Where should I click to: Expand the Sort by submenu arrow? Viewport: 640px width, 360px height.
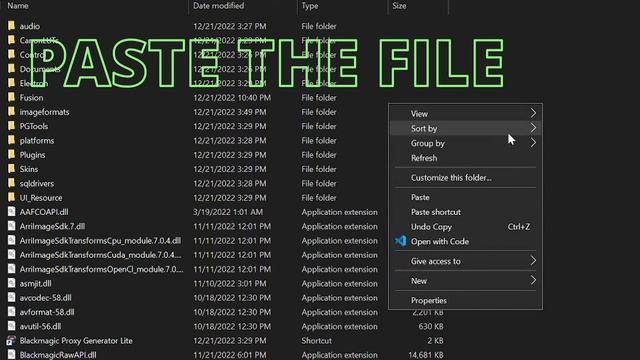click(533, 128)
